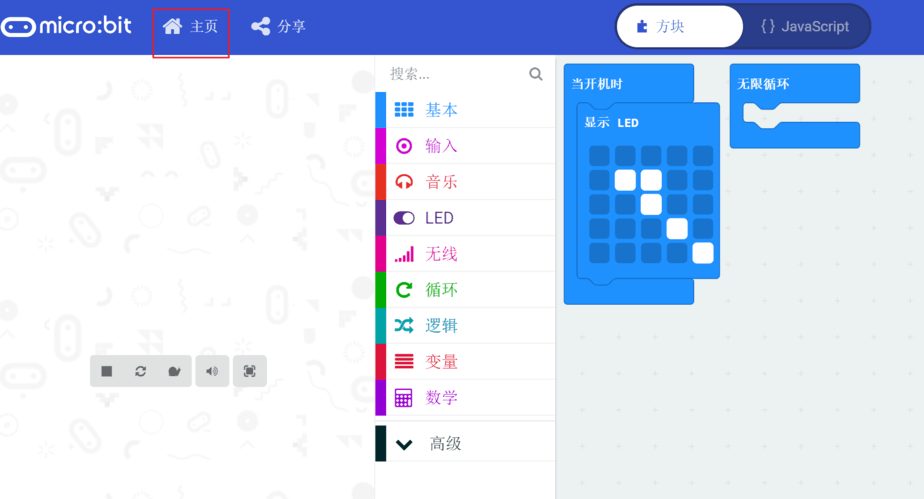The height and width of the screenshot is (499, 924).
Task: Open the 分享 share dialog
Action: pos(278,27)
